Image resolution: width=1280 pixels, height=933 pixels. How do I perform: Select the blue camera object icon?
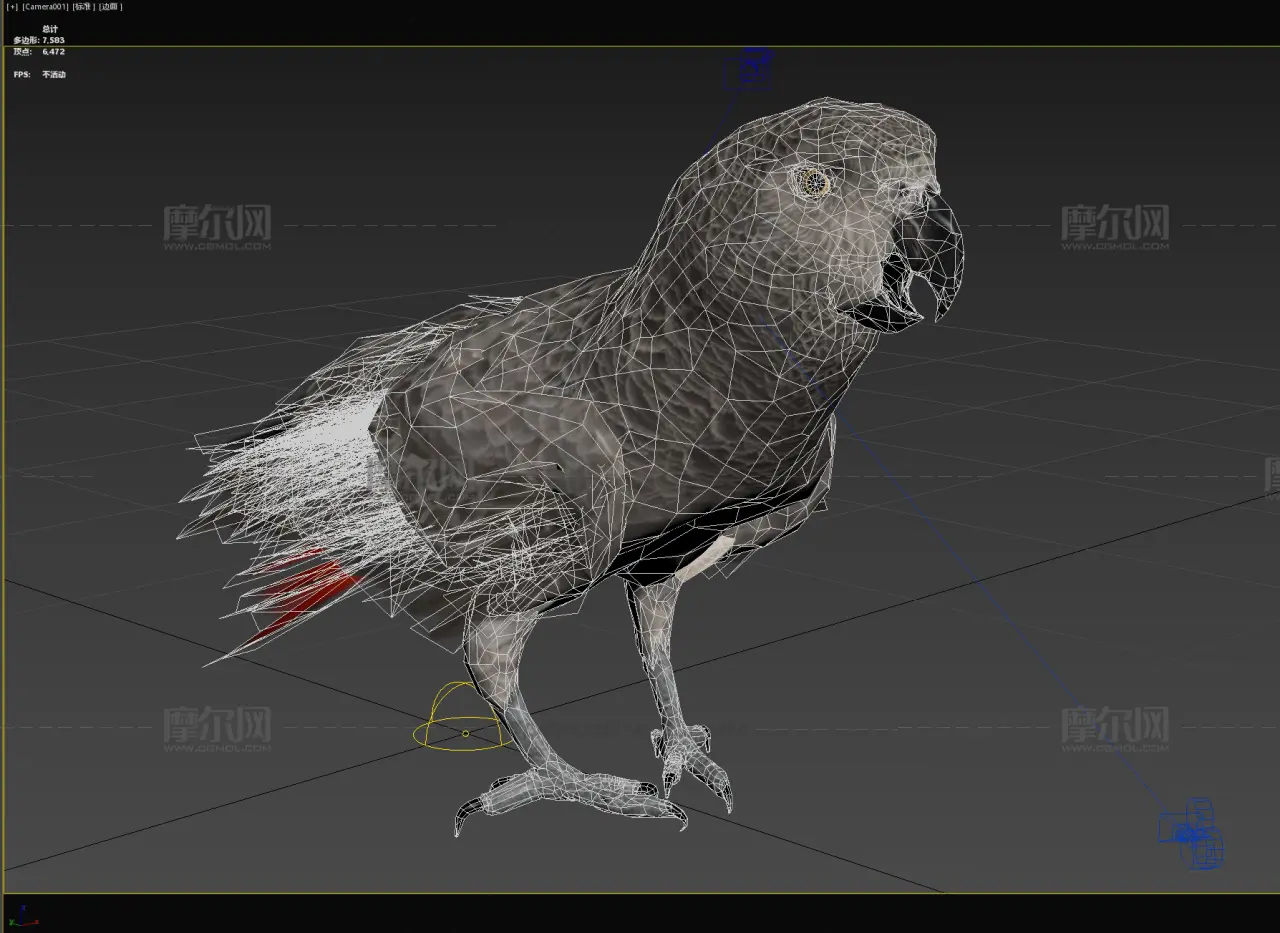pyautogui.click(x=1191, y=832)
